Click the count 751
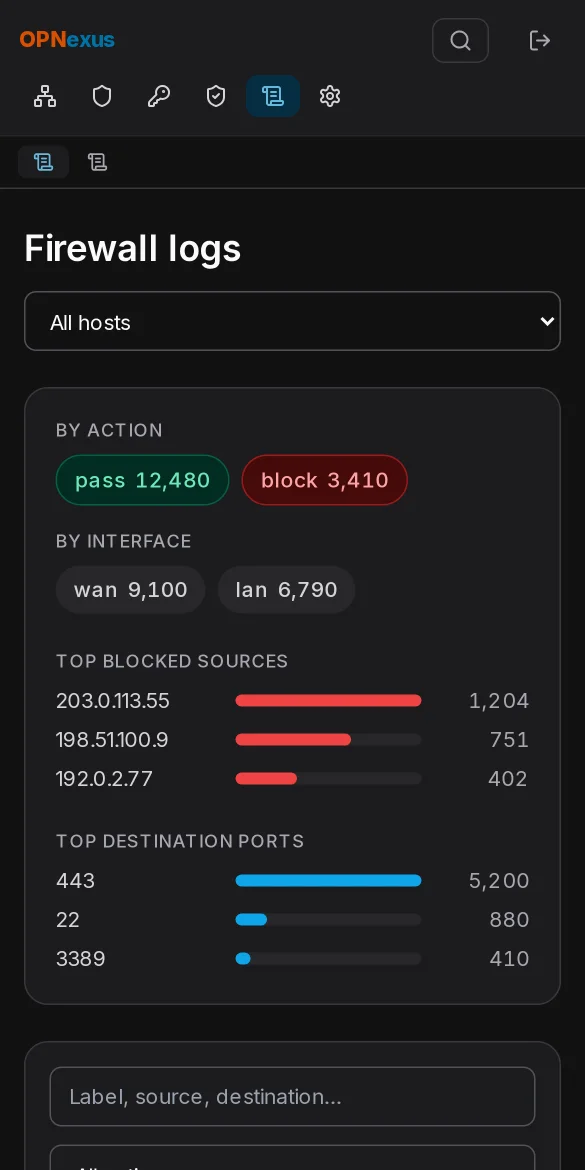Viewport: 585px width, 1170px height. coord(510,739)
